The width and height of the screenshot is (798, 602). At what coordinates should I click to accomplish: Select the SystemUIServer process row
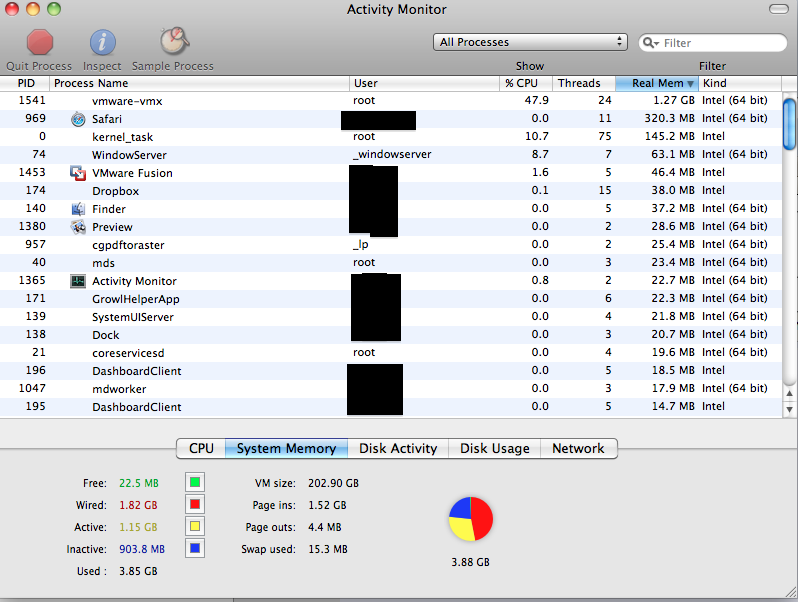click(x=391, y=317)
